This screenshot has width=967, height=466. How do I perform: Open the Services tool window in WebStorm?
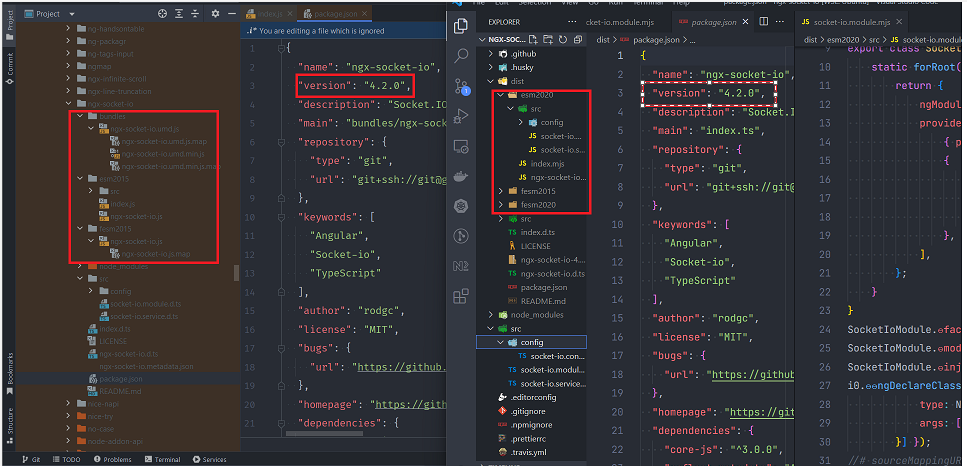[209, 459]
